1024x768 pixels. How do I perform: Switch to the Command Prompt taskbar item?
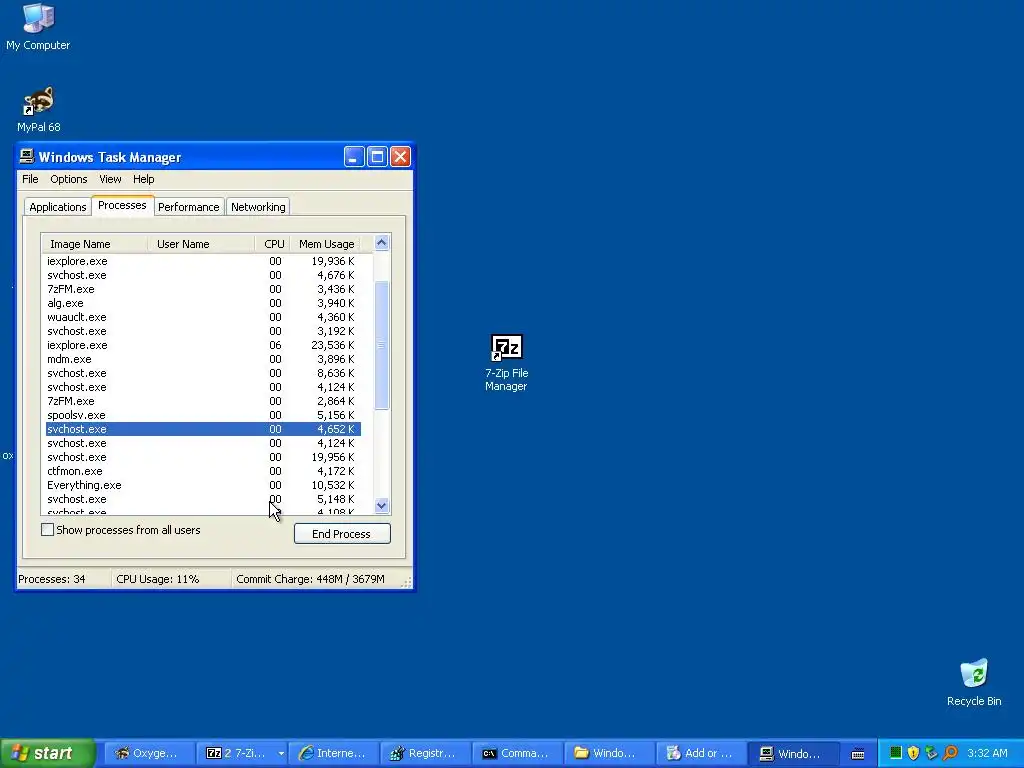(517, 753)
